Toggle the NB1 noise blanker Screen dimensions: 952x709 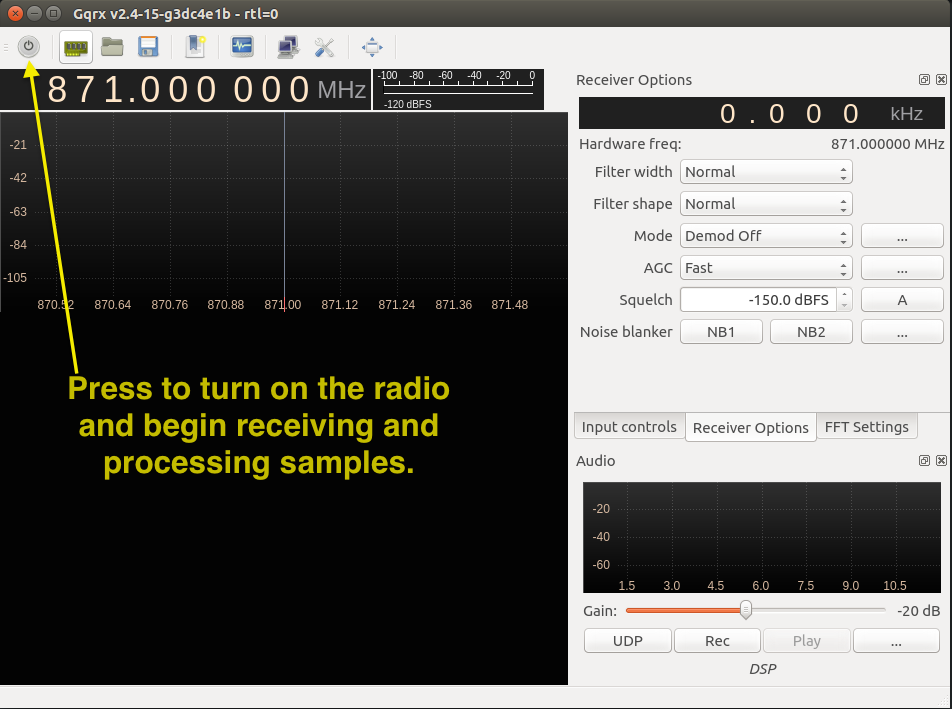(721, 332)
